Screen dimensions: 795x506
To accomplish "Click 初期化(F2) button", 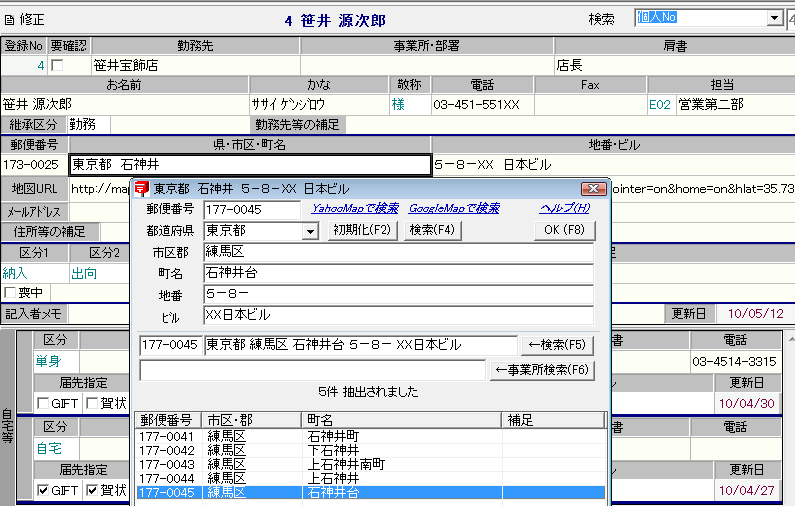I will tap(362, 230).
